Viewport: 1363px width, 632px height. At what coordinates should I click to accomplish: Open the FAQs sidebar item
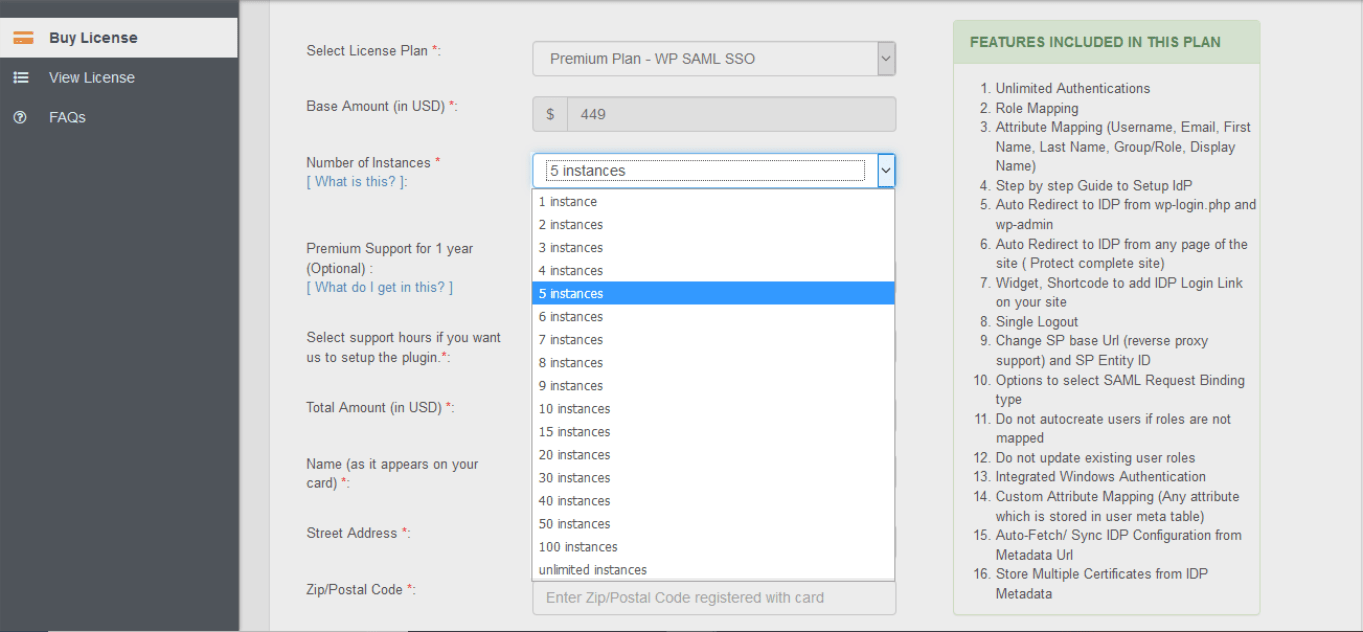point(119,117)
